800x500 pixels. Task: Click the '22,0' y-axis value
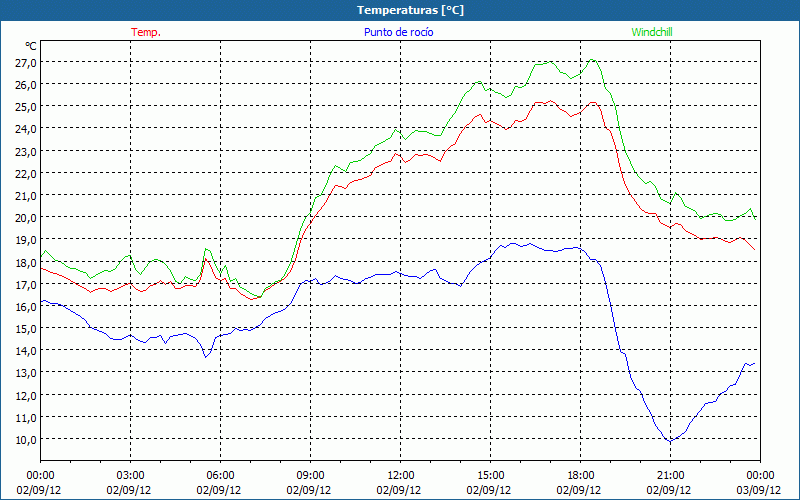[26, 173]
